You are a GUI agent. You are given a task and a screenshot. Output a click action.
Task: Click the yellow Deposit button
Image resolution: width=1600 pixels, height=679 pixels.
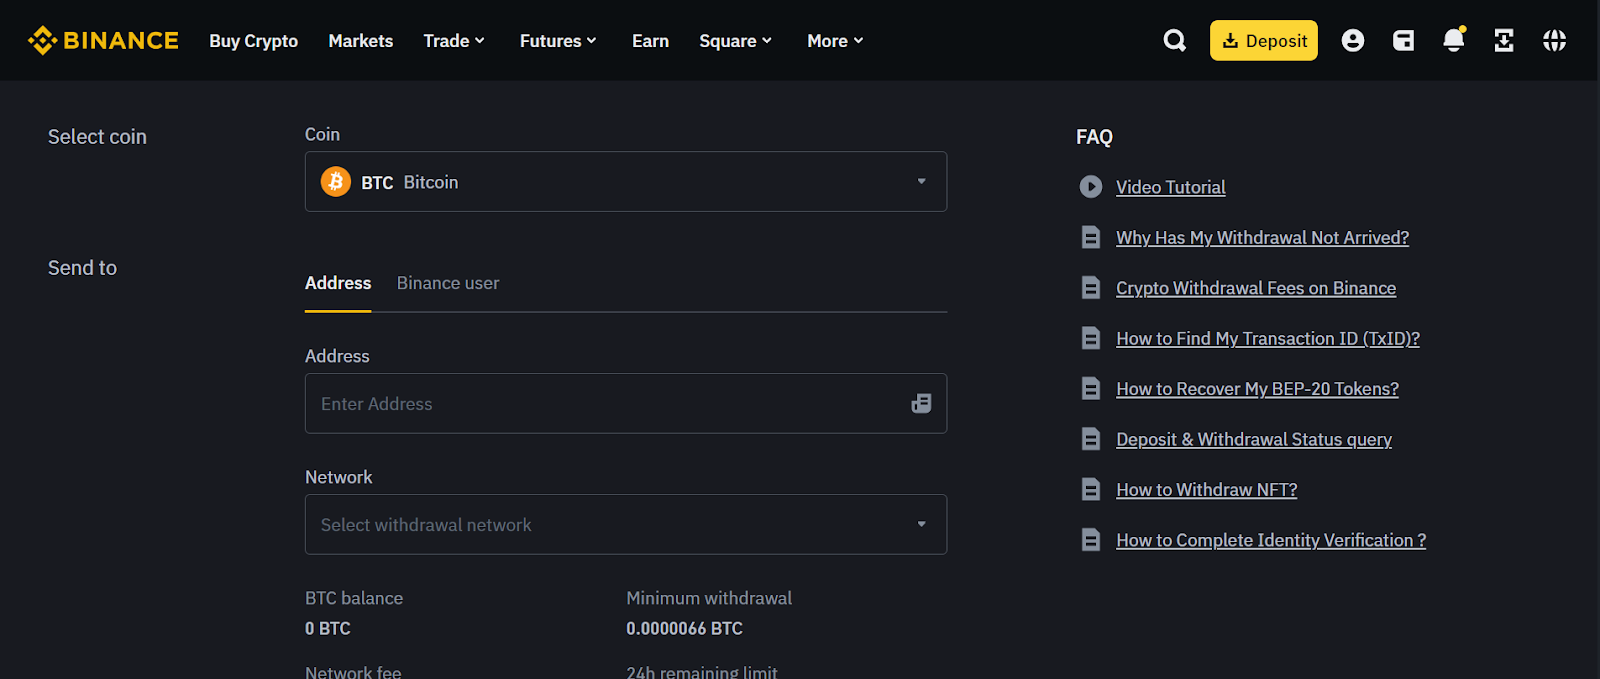[1264, 40]
